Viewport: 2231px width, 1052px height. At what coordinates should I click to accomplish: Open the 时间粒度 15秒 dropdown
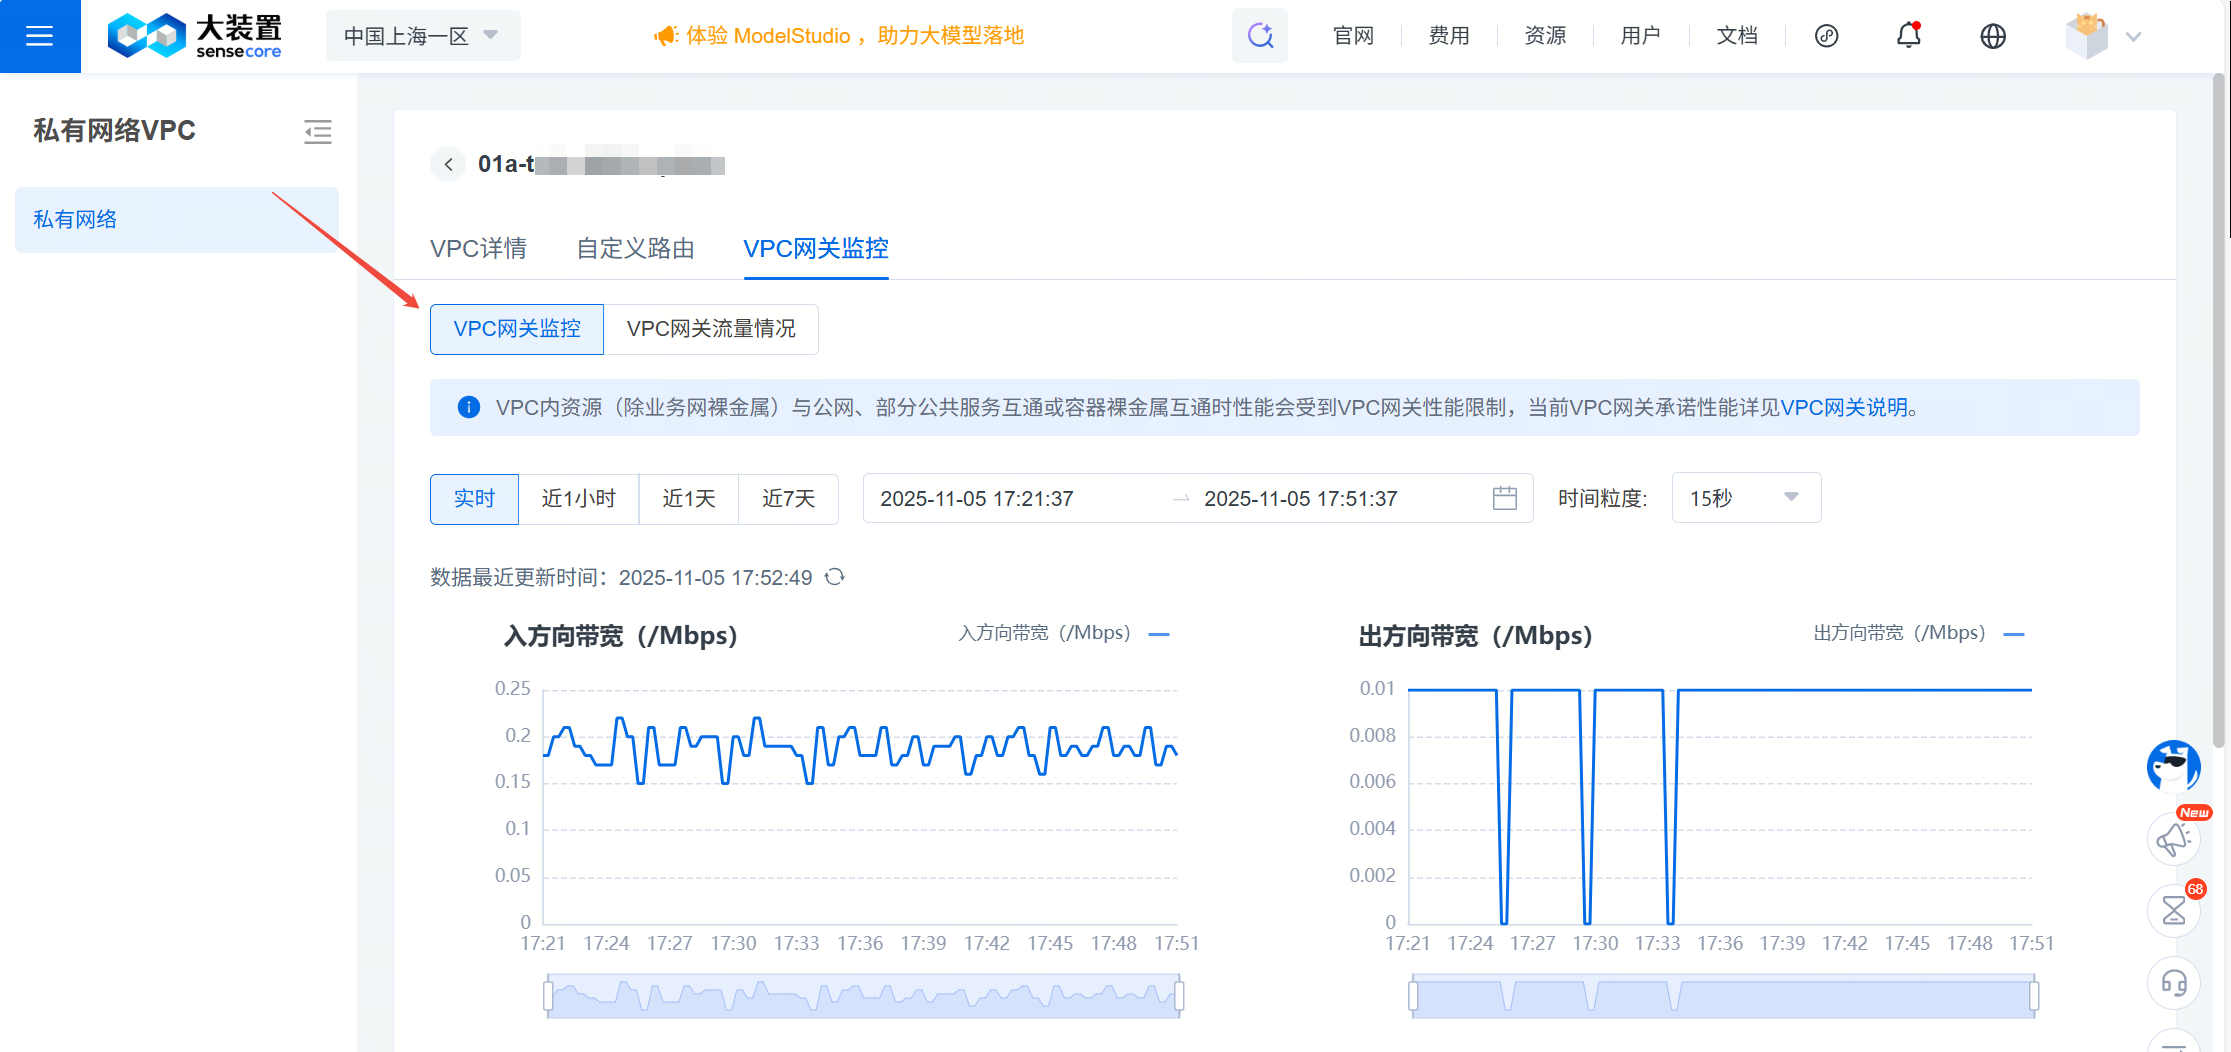pos(1745,498)
